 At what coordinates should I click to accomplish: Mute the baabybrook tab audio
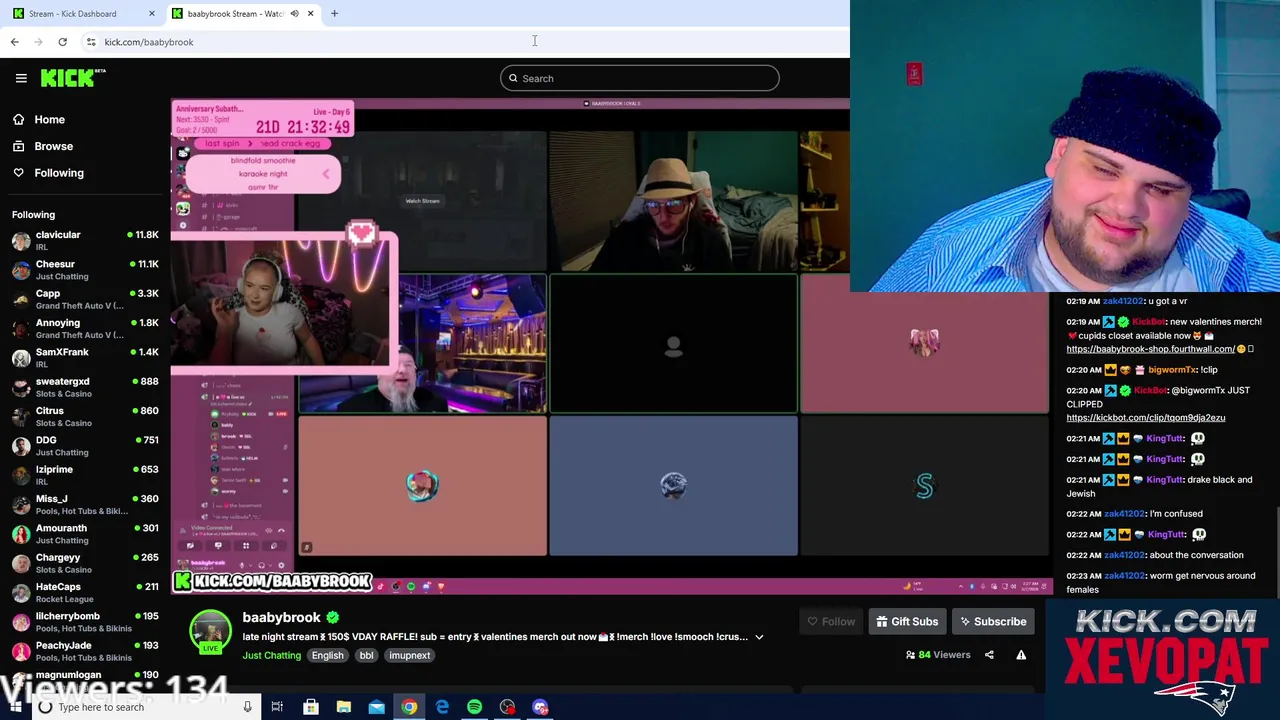tap(294, 14)
